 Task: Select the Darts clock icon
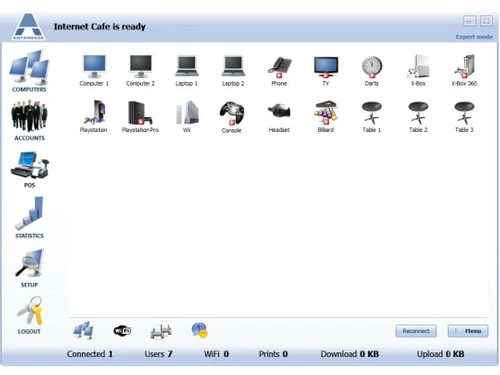372,67
